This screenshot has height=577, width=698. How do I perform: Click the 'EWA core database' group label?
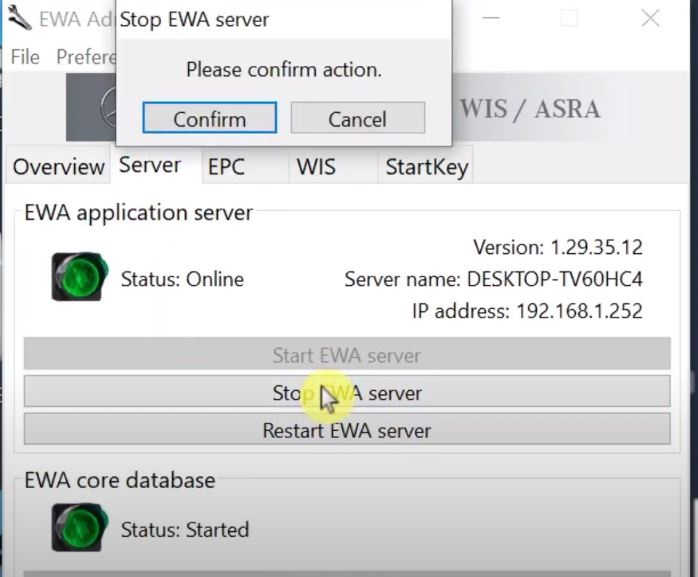[x=120, y=480]
